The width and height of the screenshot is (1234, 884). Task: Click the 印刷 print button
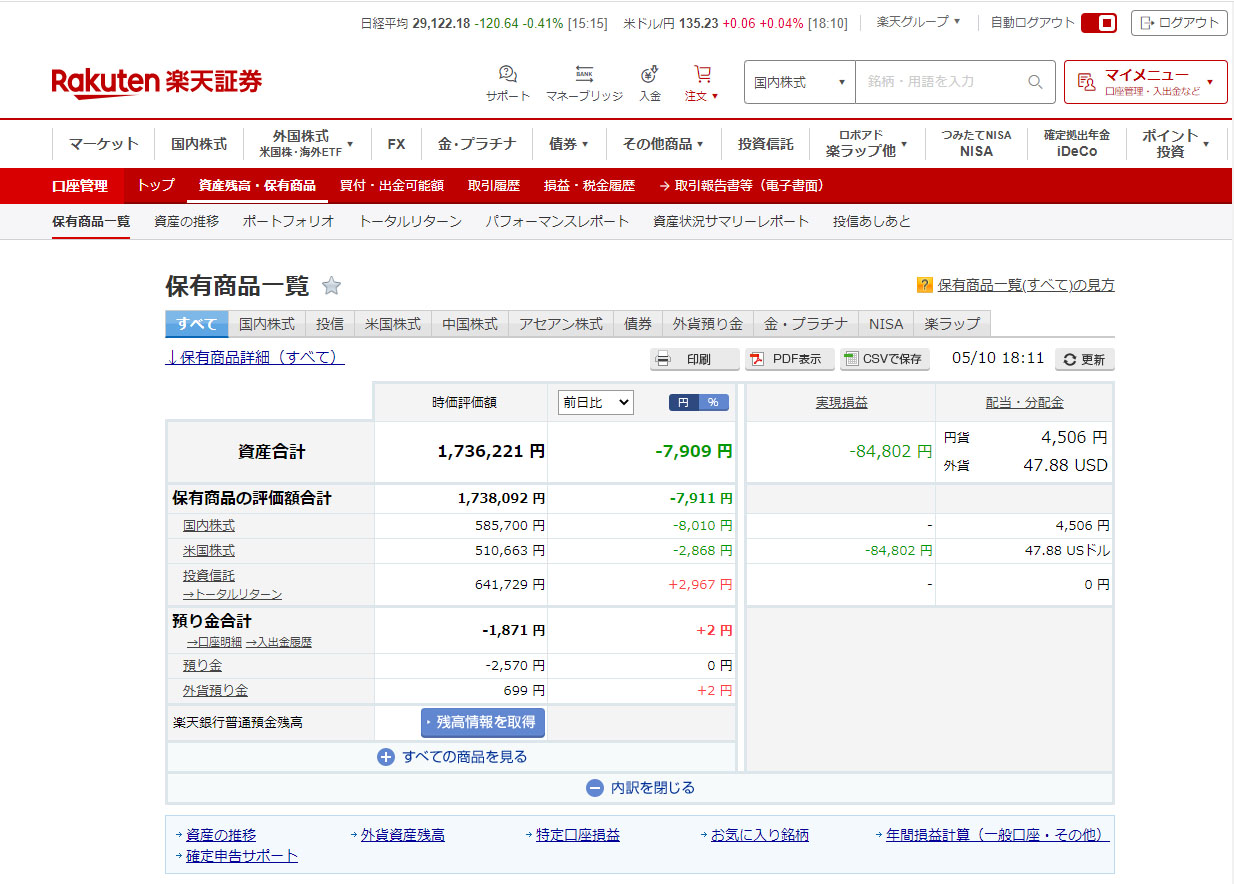point(694,359)
